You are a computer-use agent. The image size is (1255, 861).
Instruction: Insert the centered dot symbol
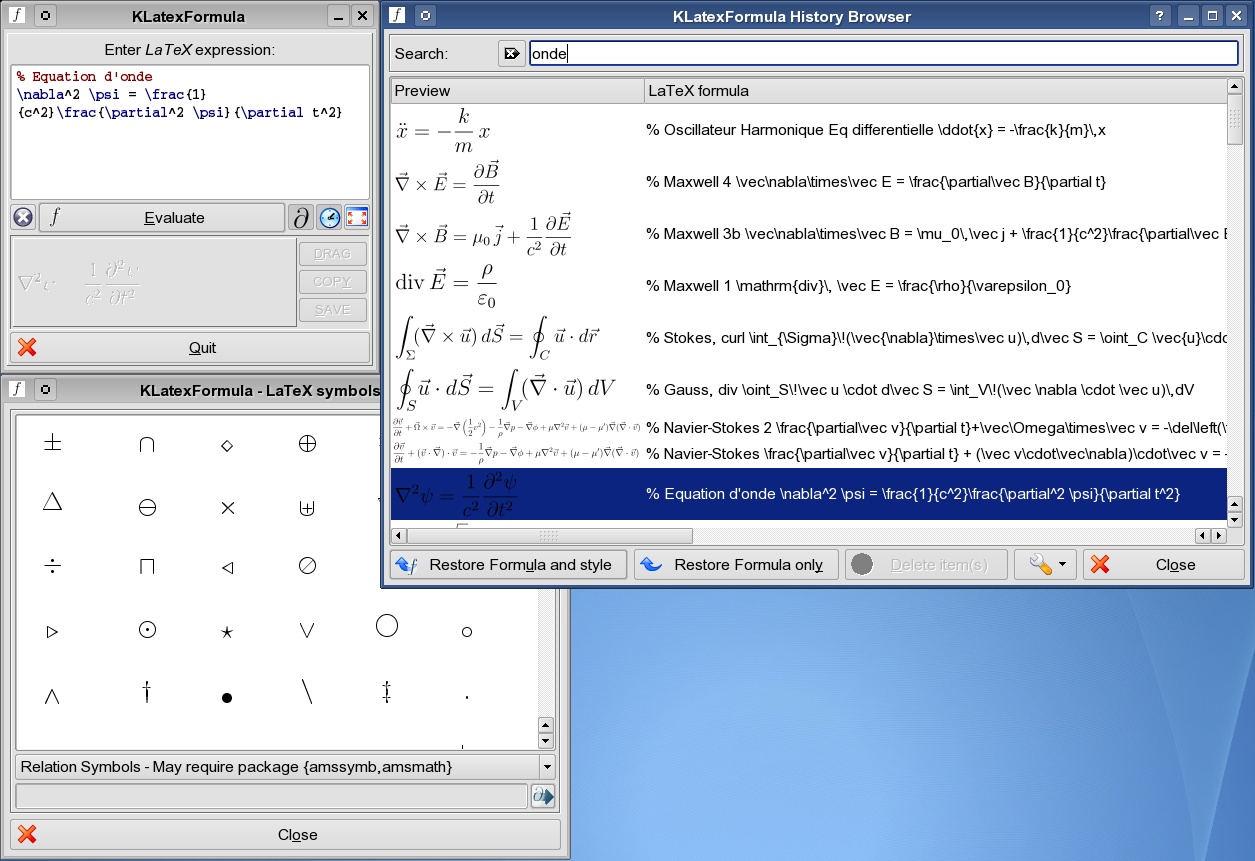point(466,697)
